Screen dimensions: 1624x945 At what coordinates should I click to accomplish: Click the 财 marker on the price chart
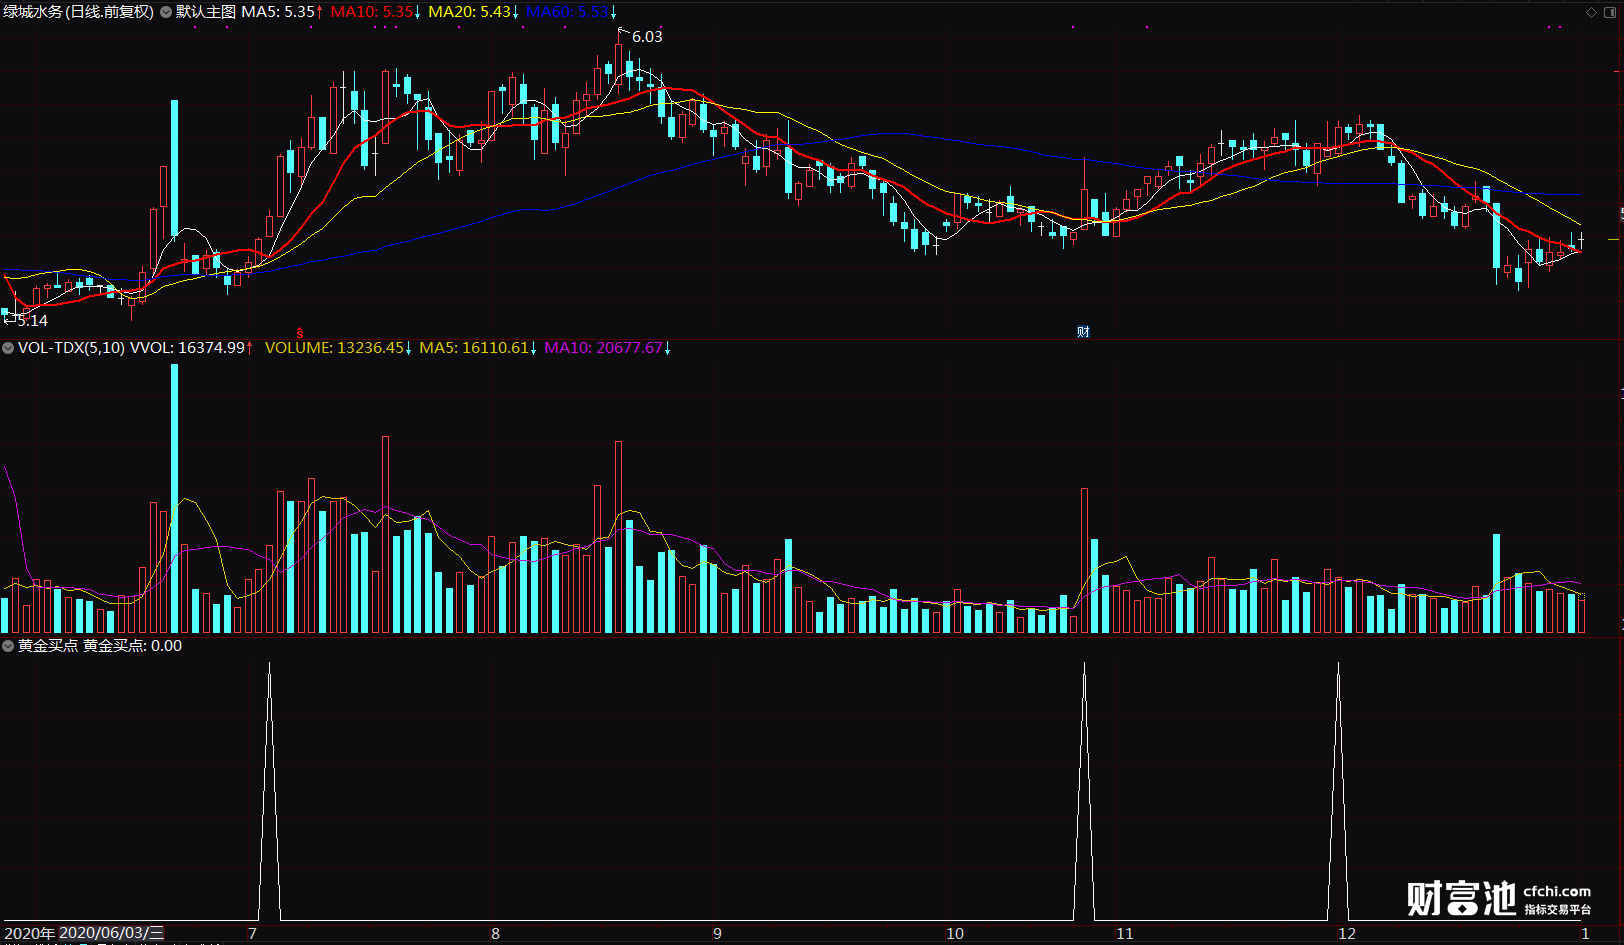pyautogui.click(x=1083, y=332)
